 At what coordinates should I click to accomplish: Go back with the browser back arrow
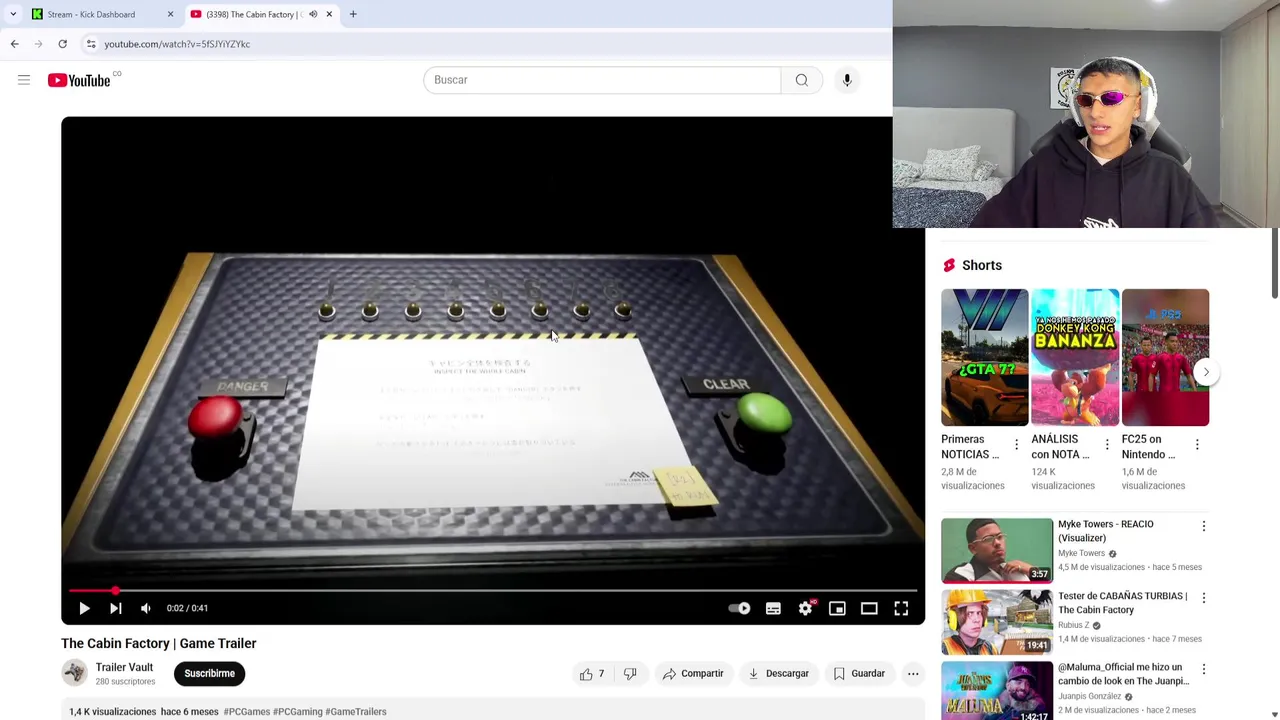point(14,44)
